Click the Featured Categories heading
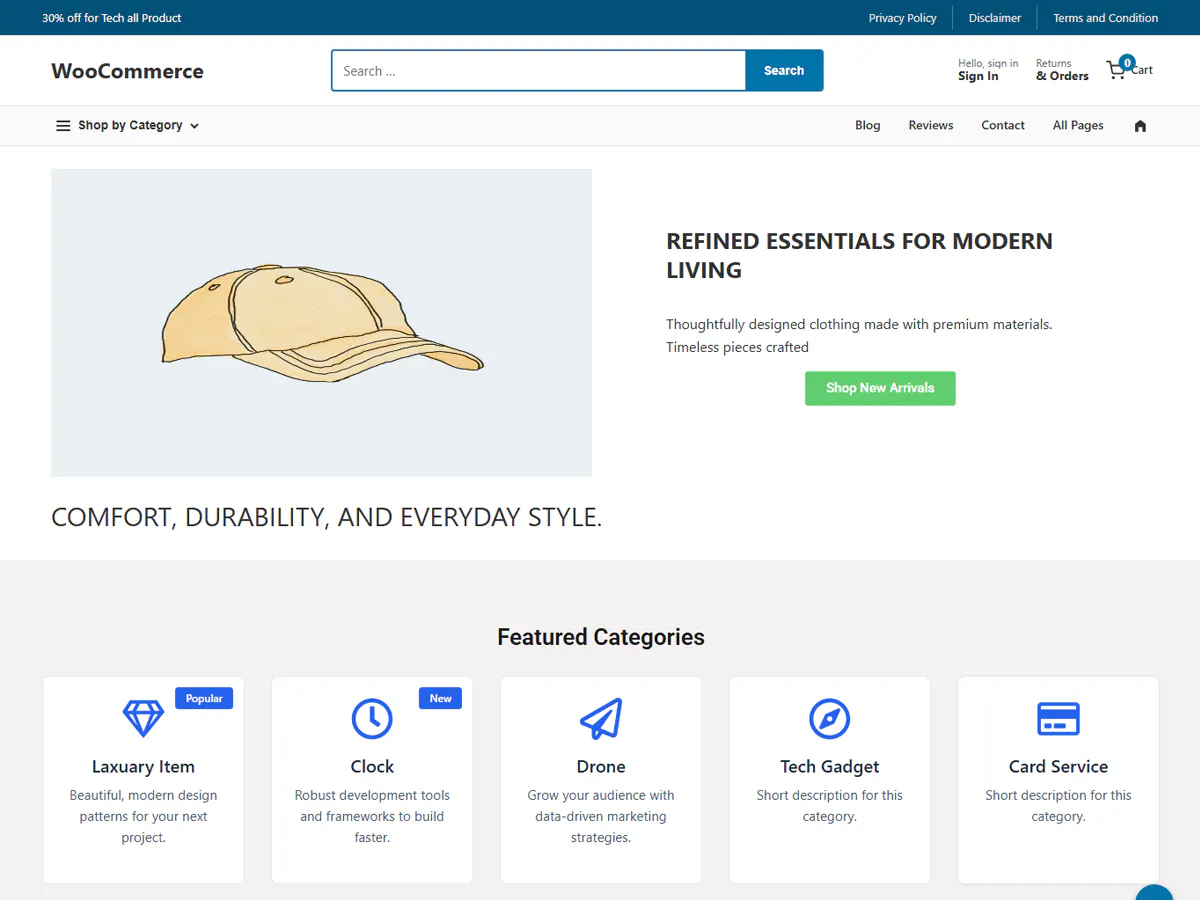Image resolution: width=1200 pixels, height=900 pixels. point(601,637)
